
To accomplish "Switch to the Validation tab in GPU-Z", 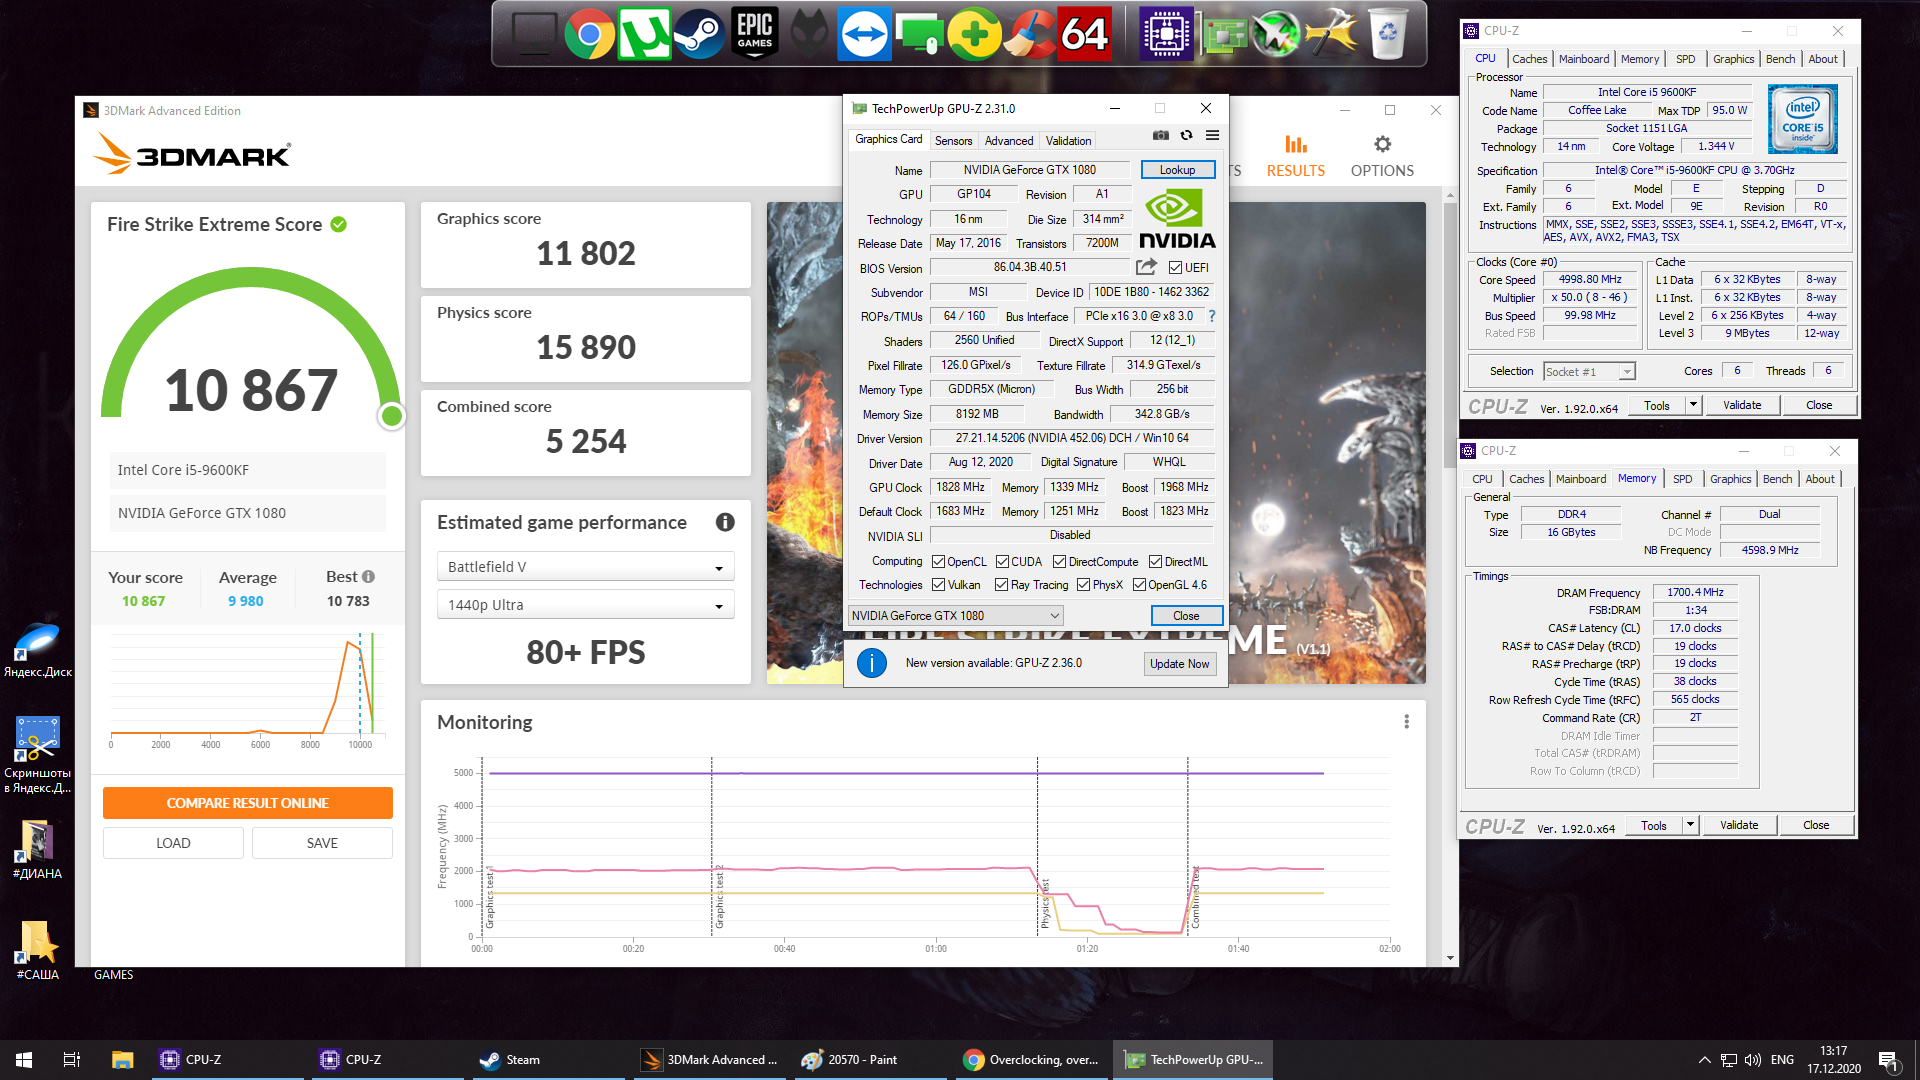I will pyautogui.click(x=1068, y=141).
